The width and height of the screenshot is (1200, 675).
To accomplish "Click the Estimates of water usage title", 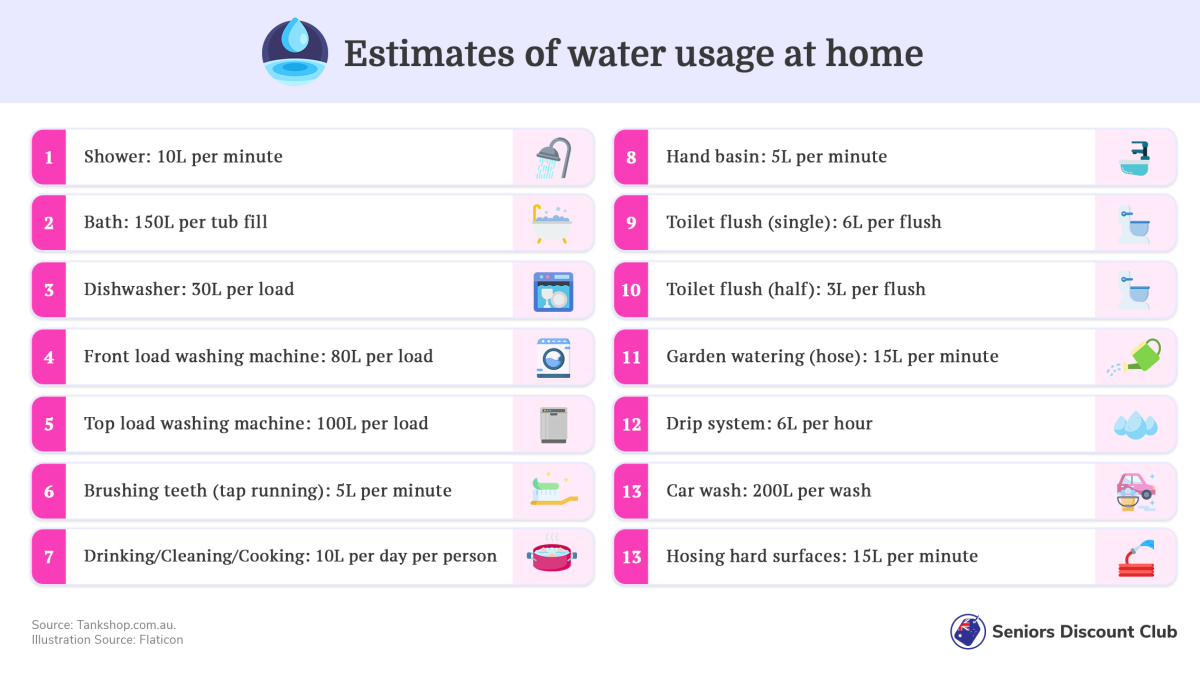I will click(x=633, y=53).
